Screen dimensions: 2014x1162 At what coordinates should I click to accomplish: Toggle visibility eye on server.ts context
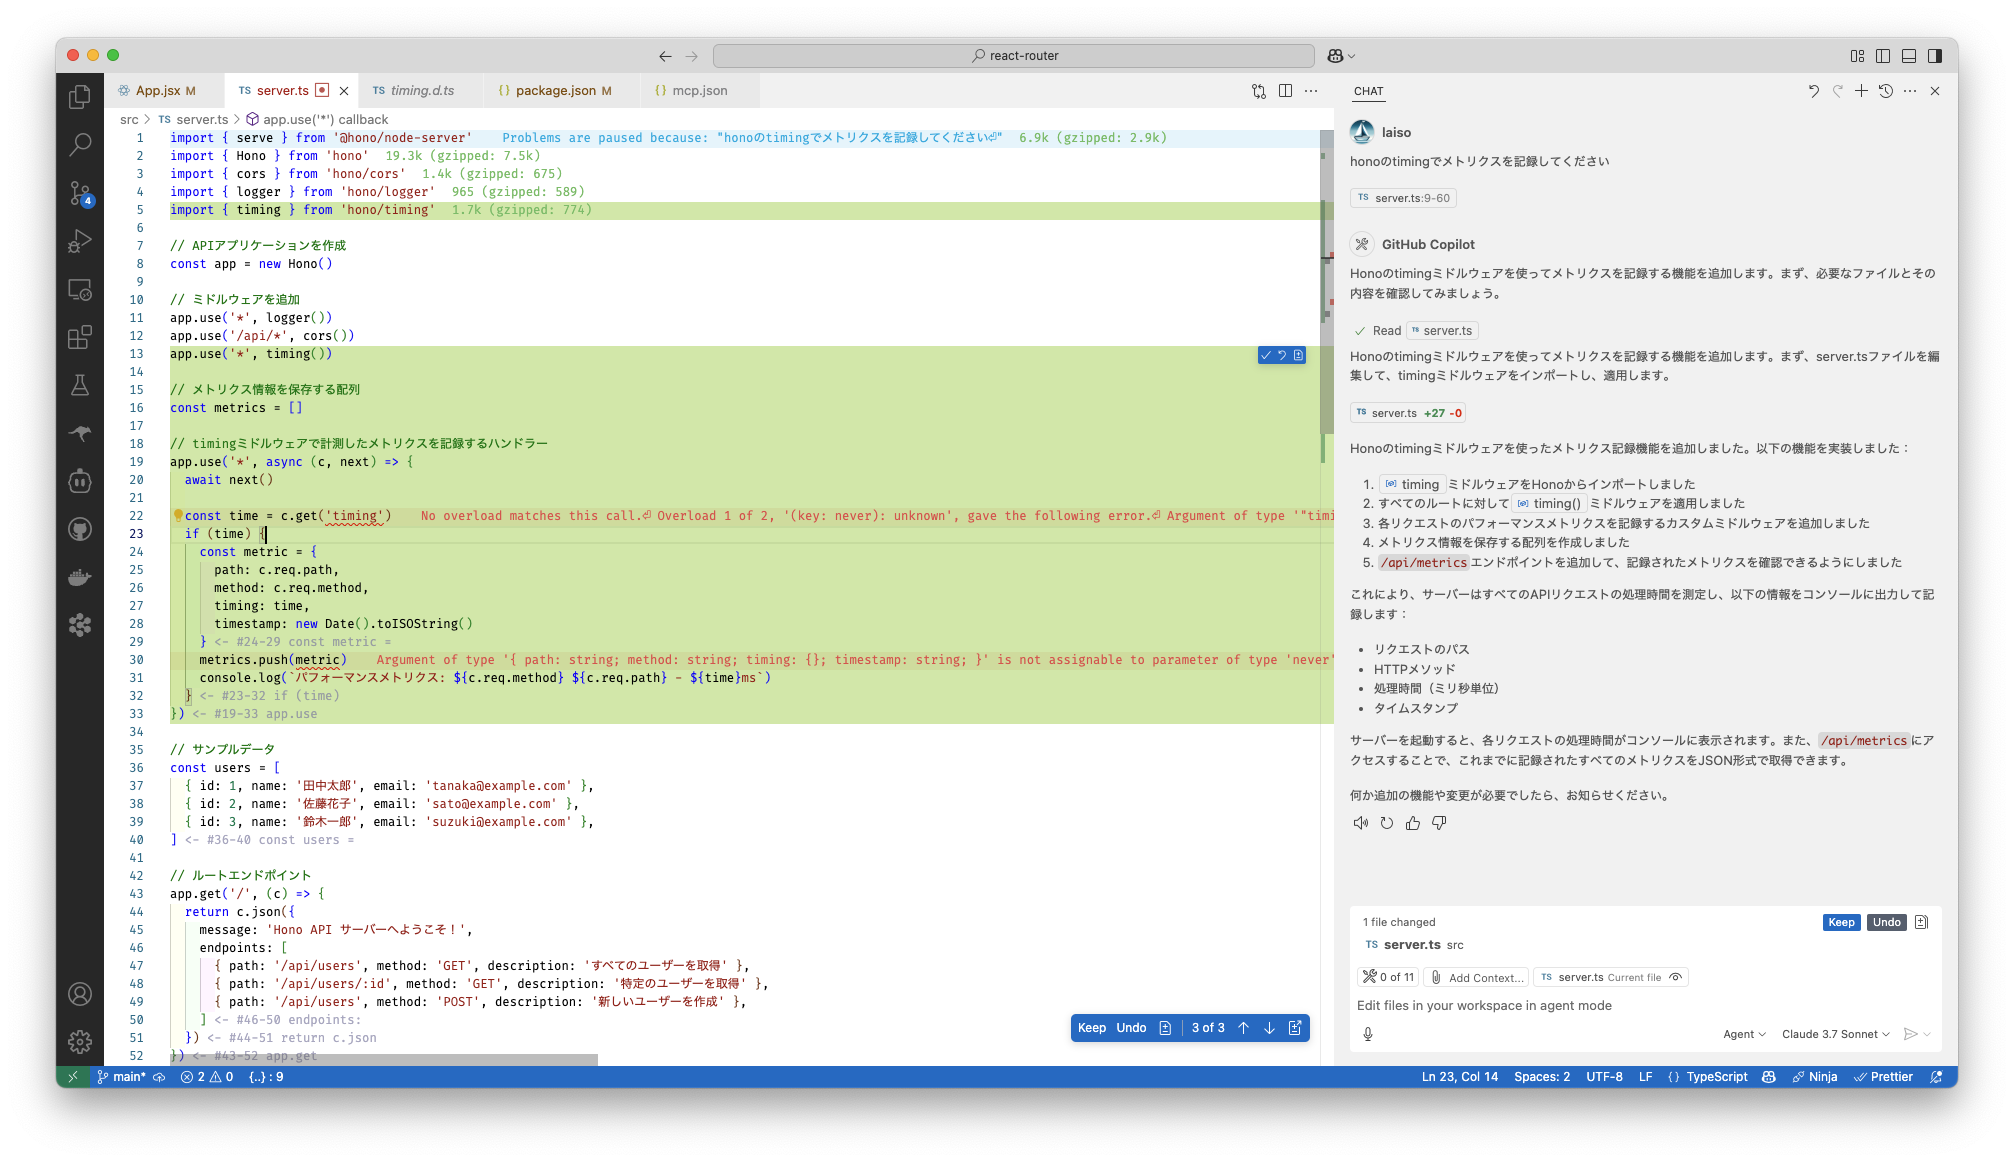tap(1676, 977)
